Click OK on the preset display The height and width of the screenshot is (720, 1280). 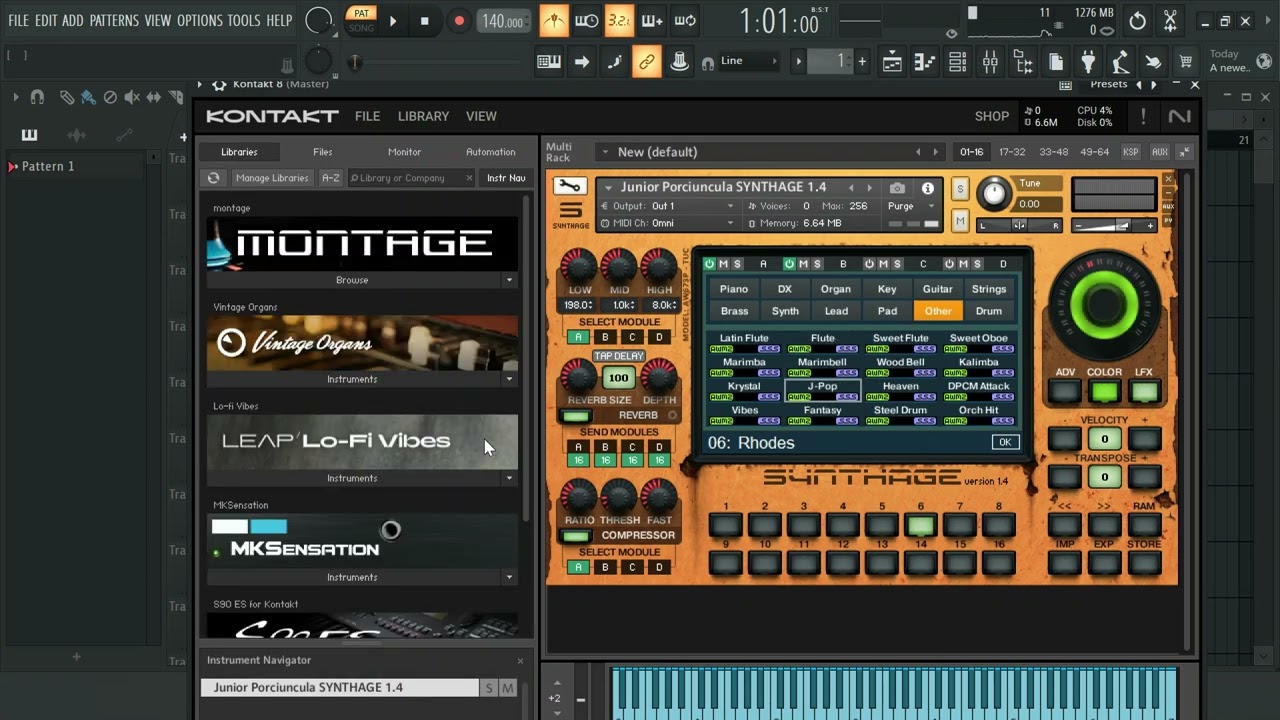click(x=1005, y=442)
